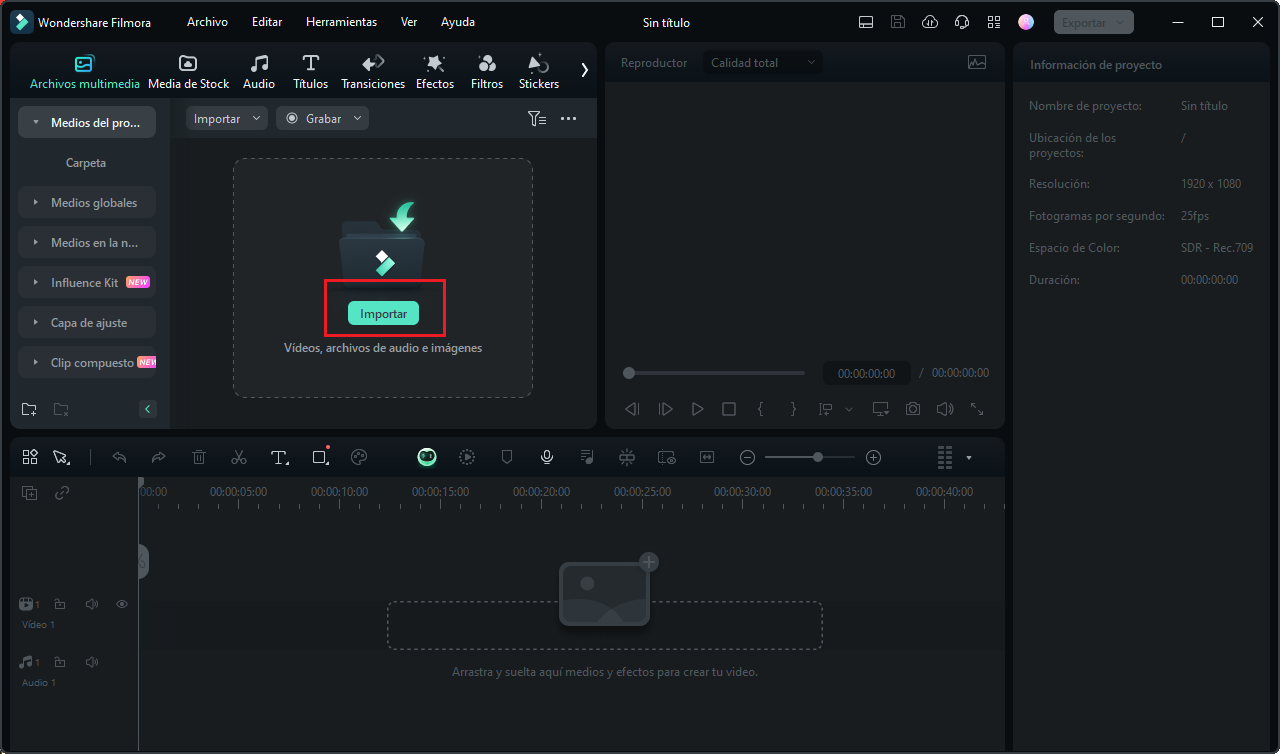This screenshot has width=1280, height=754.
Task: Open the Herramientas menu
Action: pyautogui.click(x=341, y=22)
